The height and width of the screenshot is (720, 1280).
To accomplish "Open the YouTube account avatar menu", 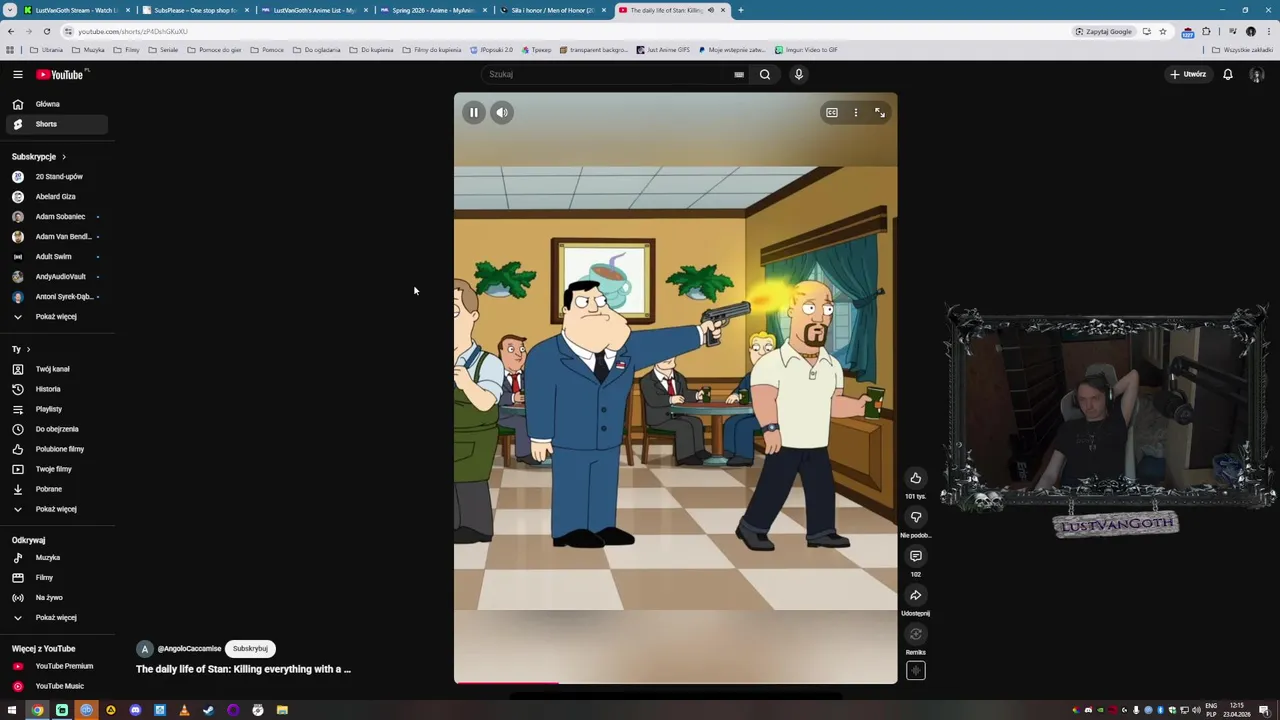I will 1257,74.
